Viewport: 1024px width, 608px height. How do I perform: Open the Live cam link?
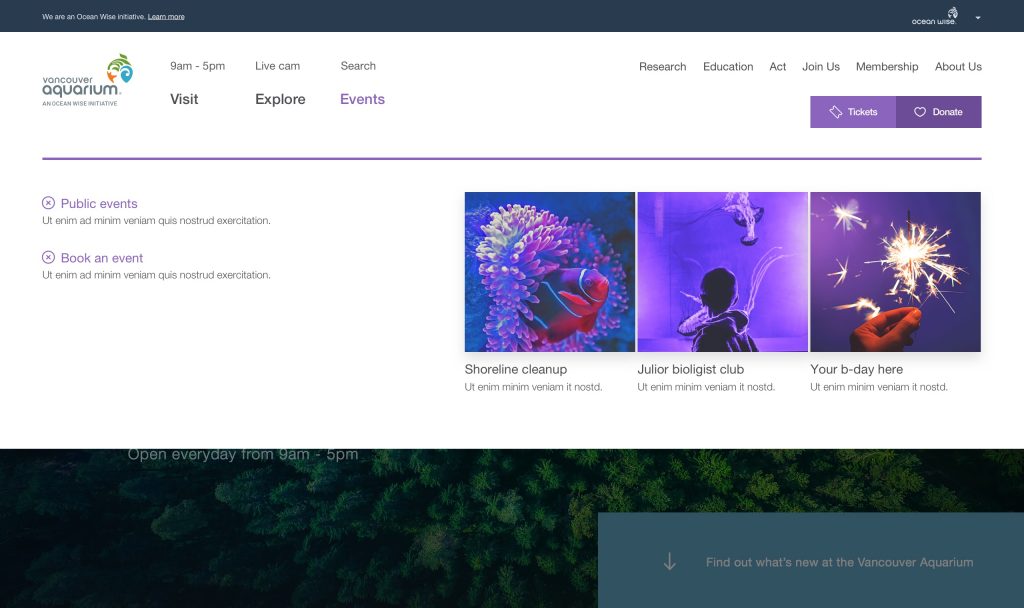point(278,66)
